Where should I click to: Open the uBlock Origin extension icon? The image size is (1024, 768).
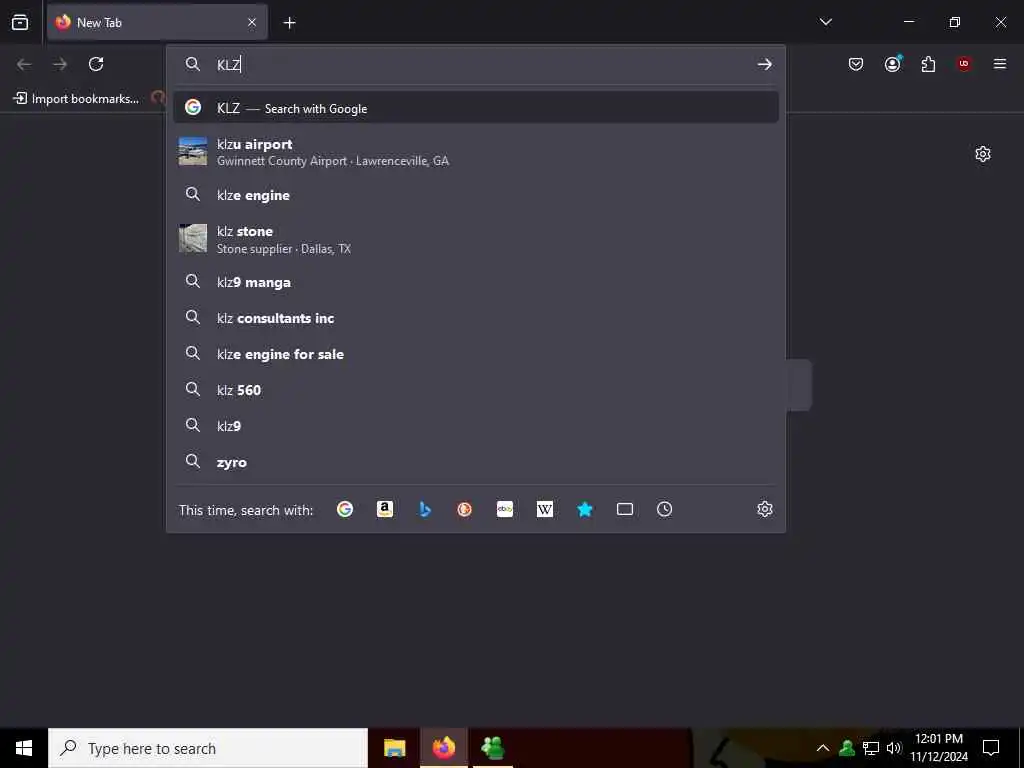(964, 64)
